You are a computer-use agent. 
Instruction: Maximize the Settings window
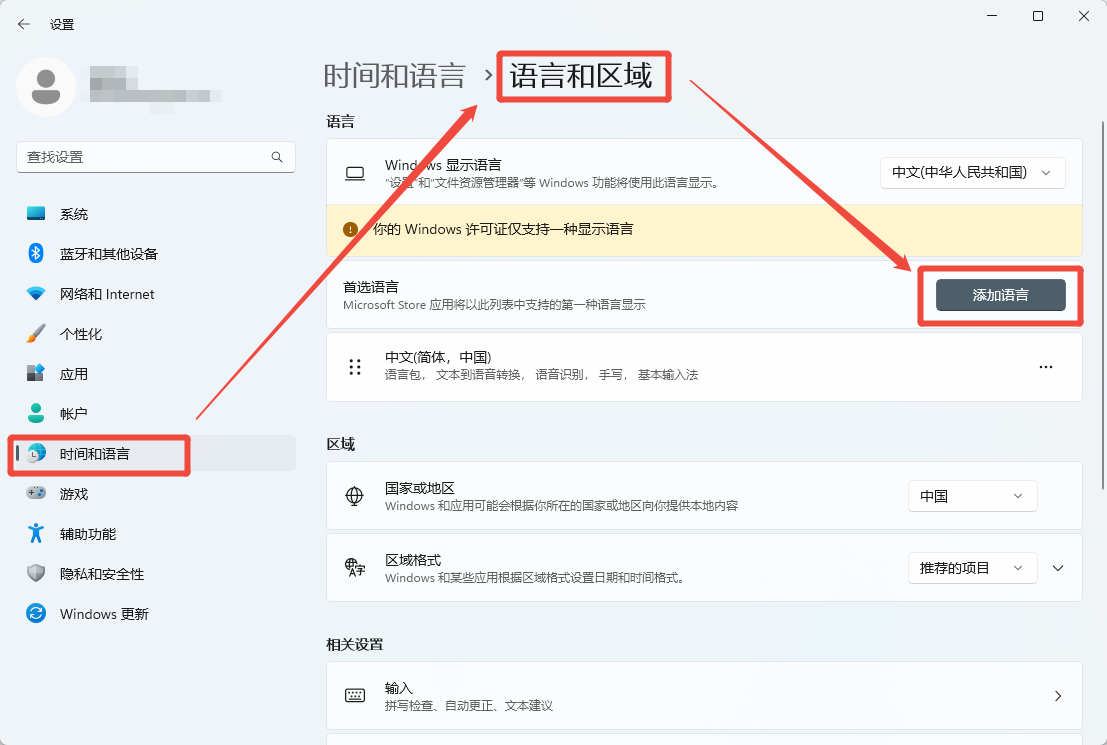(1038, 16)
